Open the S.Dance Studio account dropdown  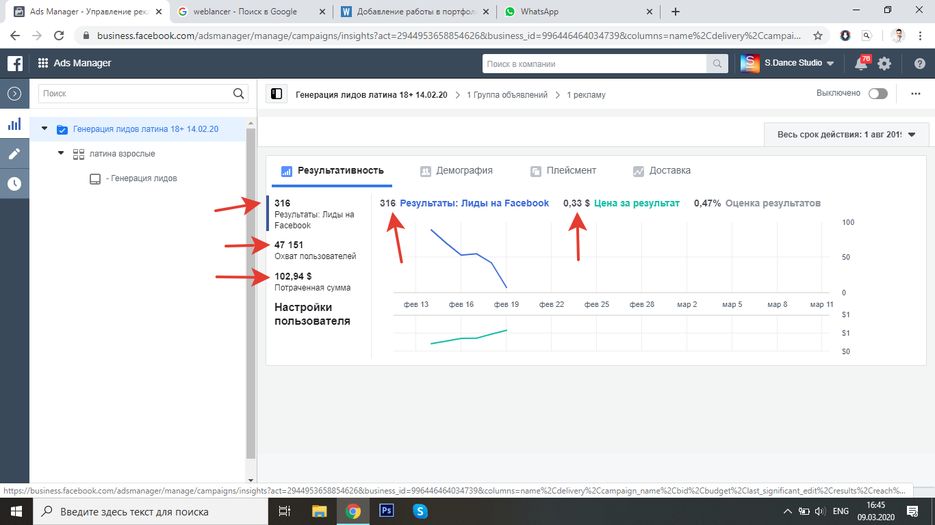coord(787,63)
